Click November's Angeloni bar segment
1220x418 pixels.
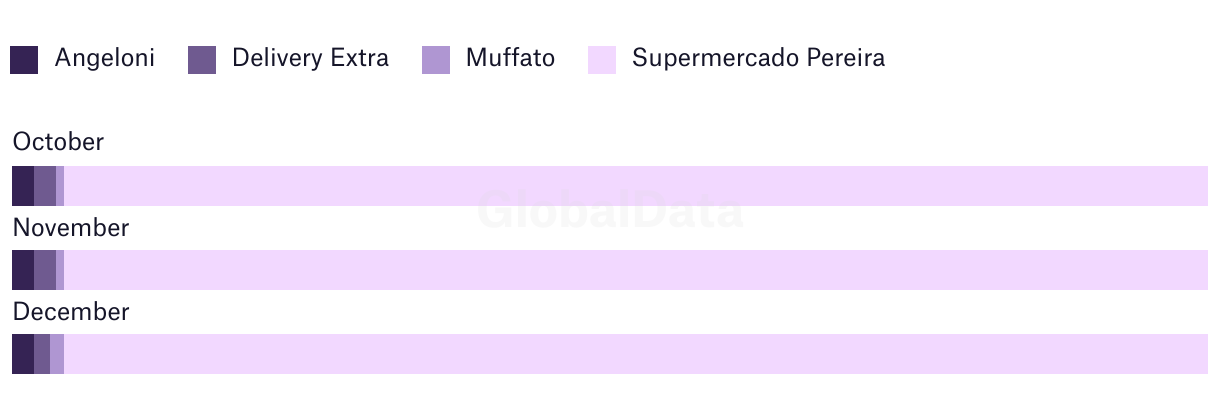[23, 270]
